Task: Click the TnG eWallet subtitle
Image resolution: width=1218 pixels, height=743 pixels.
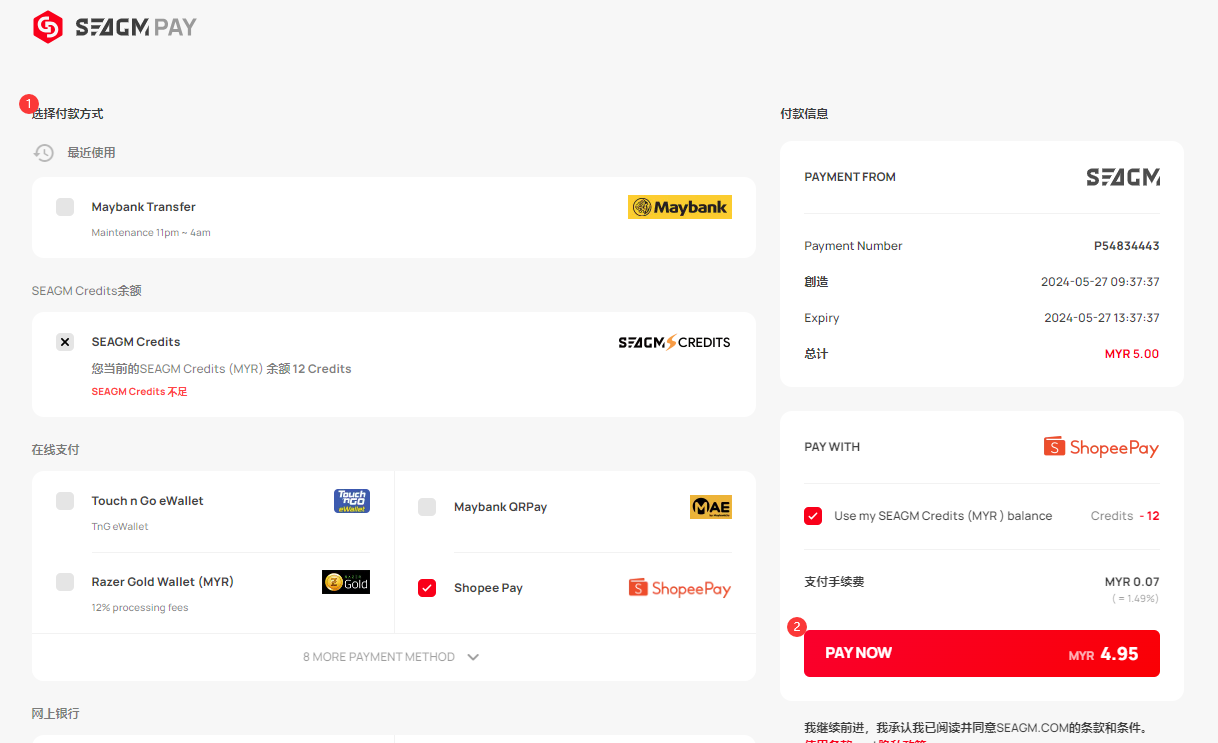Action: 120,527
